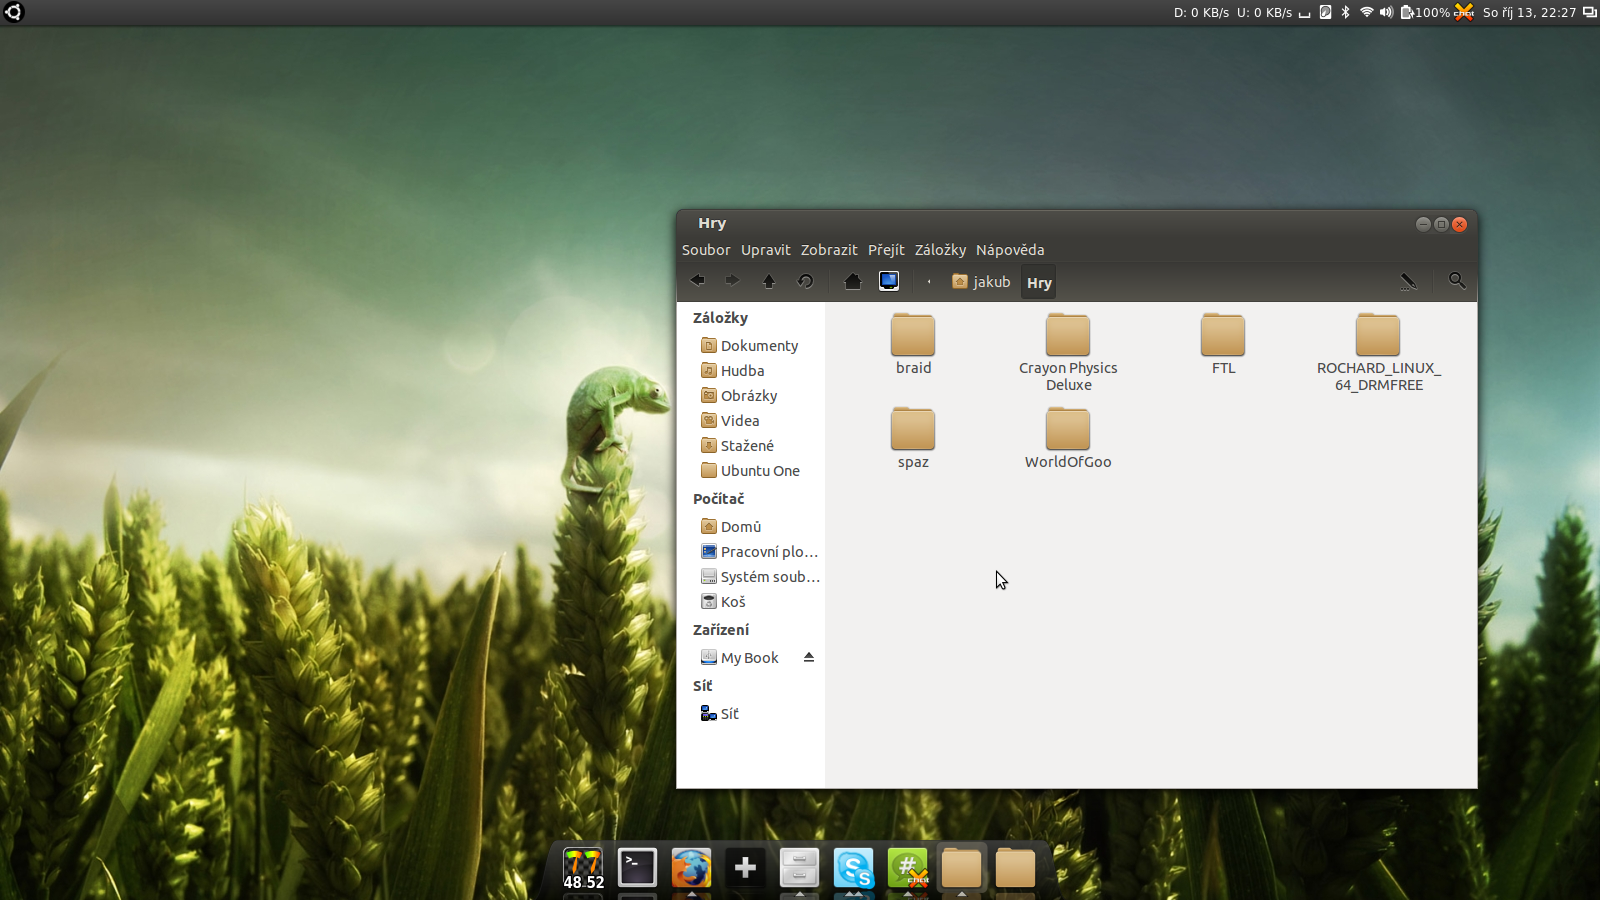Open the Ubuntu One sidebar entry
The width and height of the screenshot is (1600, 900).
coord(751,471)
